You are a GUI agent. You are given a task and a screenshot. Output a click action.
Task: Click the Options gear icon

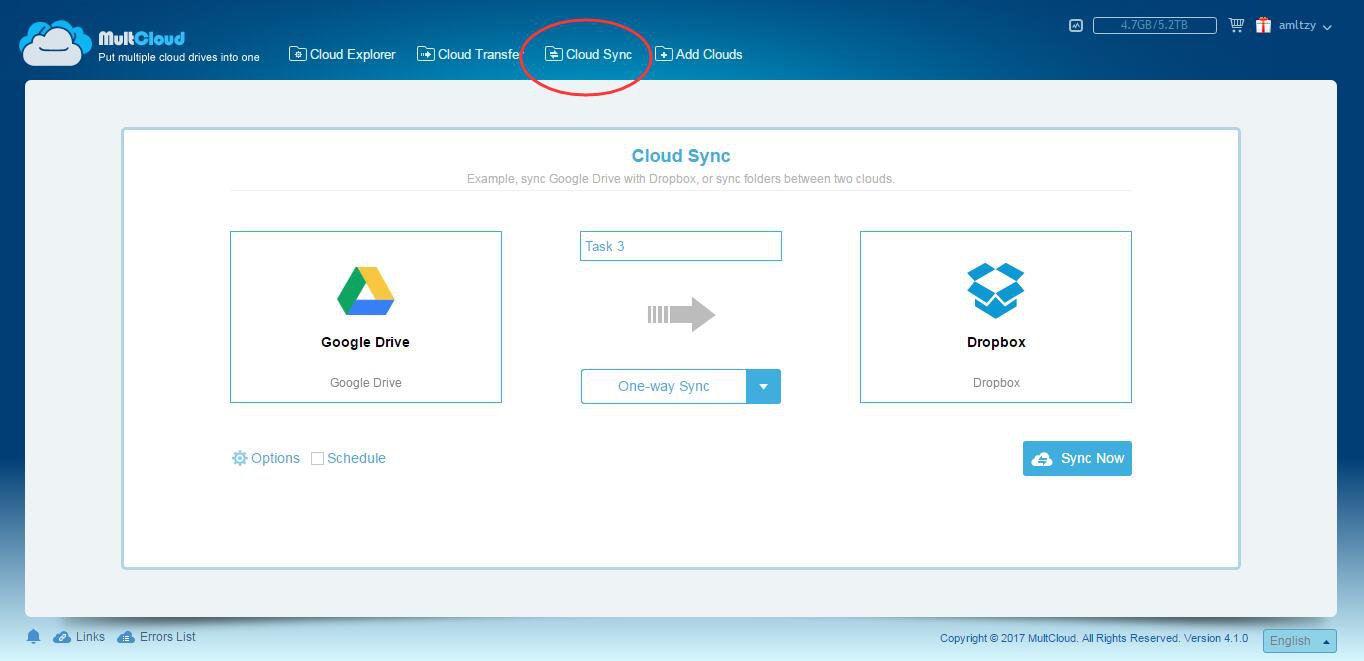(239, 458)
